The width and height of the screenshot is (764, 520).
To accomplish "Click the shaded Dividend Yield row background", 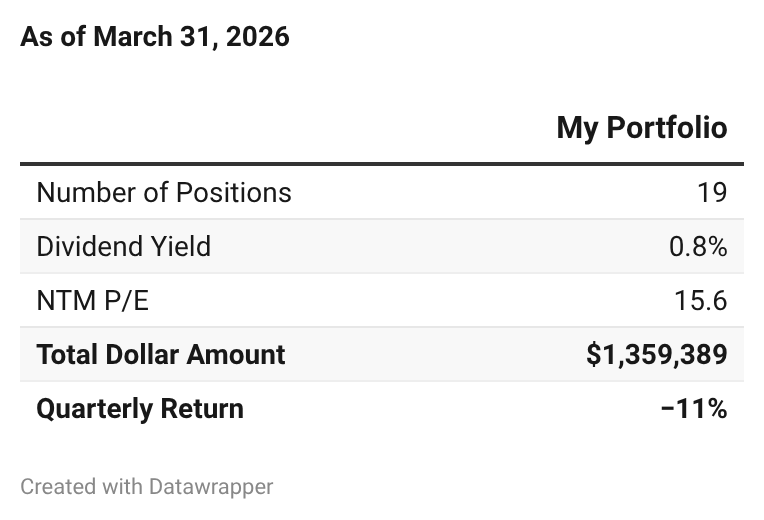I will [382, 246].
